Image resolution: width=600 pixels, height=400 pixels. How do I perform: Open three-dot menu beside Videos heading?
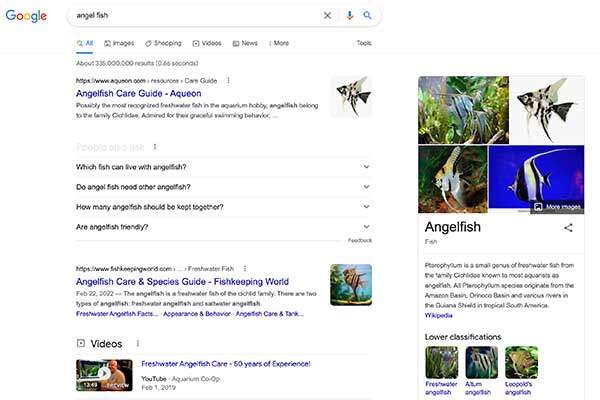(x=138, y=343)
